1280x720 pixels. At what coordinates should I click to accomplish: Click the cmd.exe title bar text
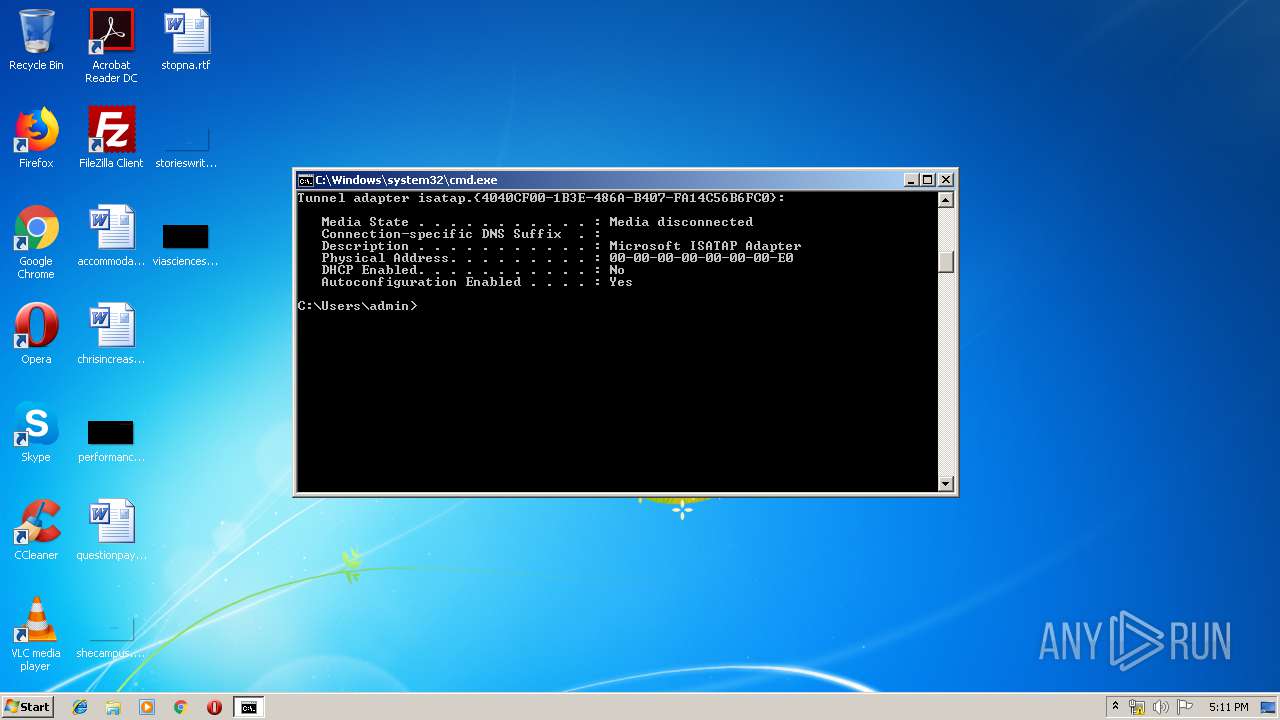pos(406,180)
